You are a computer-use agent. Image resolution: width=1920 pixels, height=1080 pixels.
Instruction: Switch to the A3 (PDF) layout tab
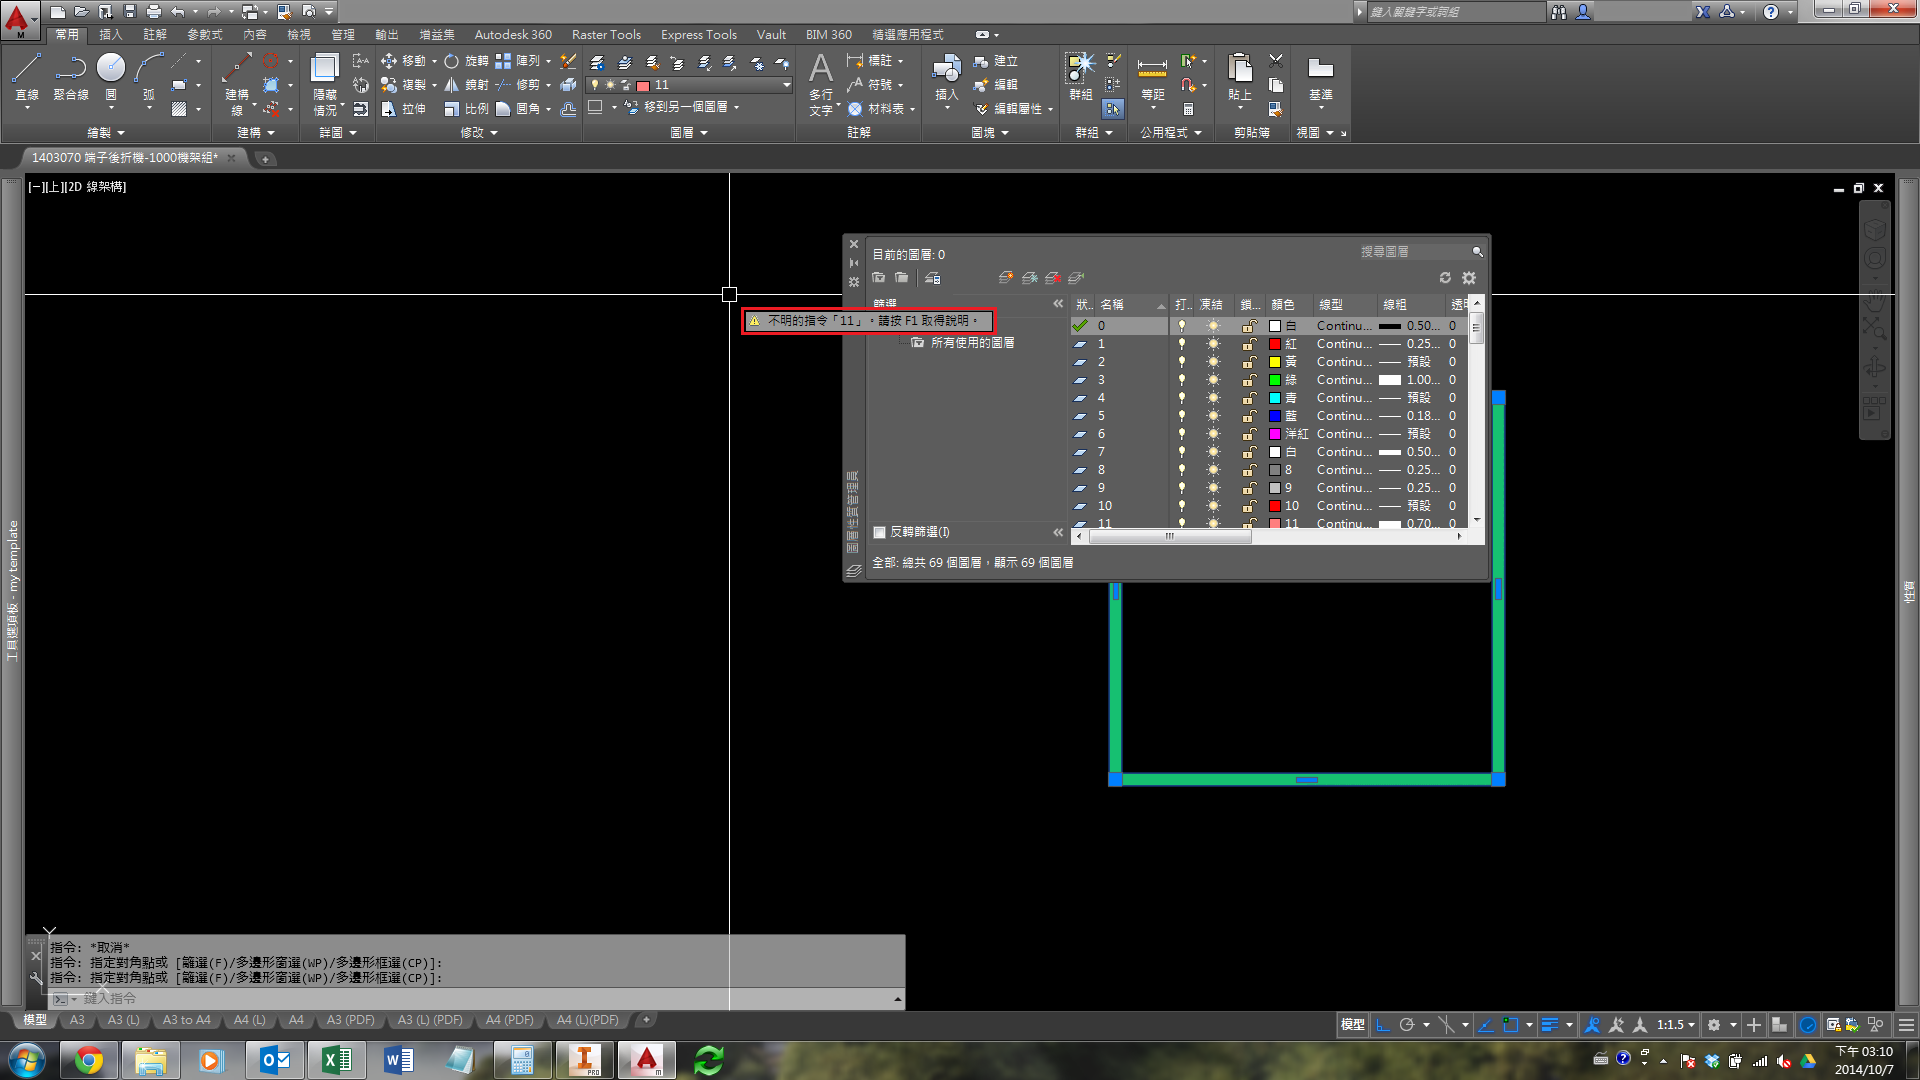[x=351, y=1020]
